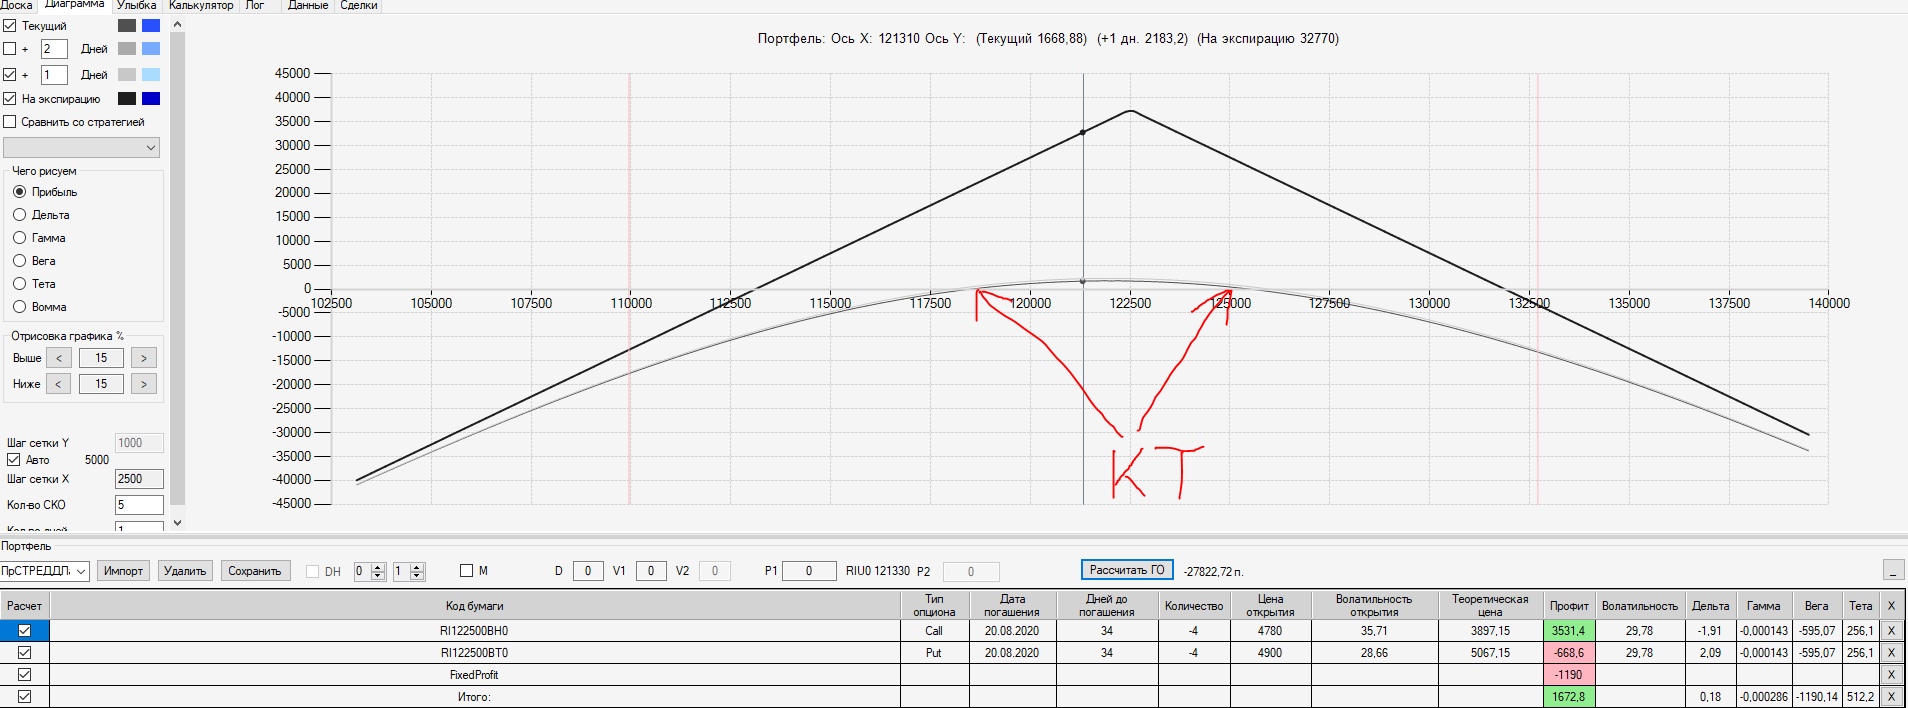Viewport: 1908px width, 708px height.
Task: Increment the second DH spinner value
Action: coord(418,567)
